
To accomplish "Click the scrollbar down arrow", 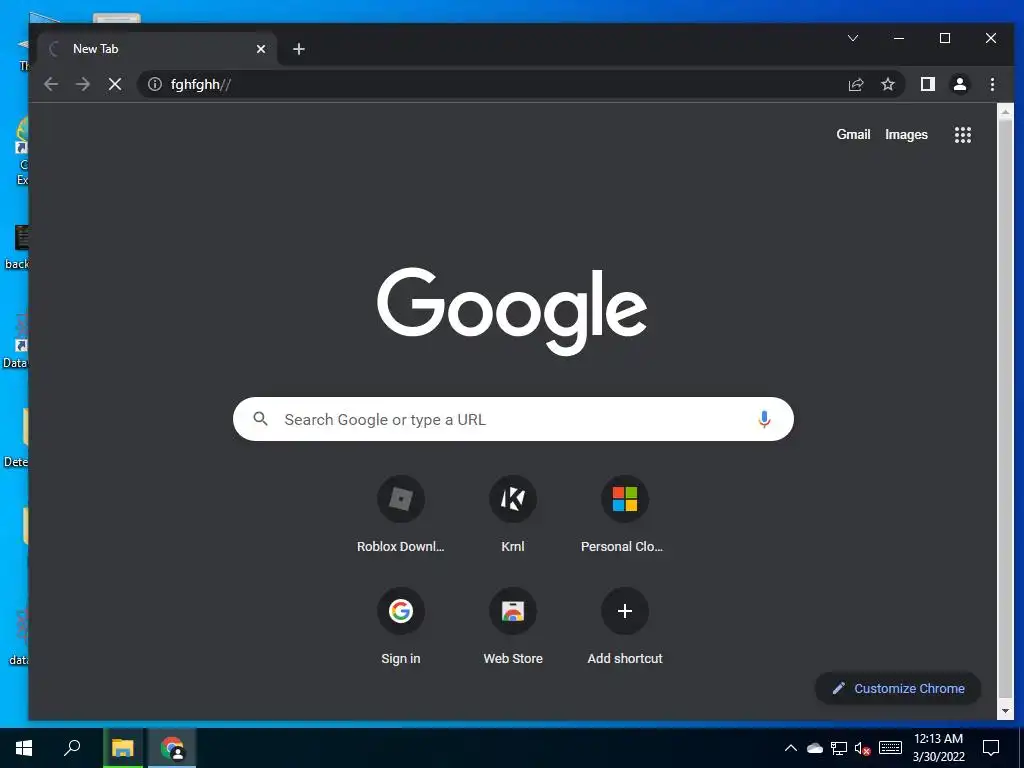I will click(x=1006, y=711).
